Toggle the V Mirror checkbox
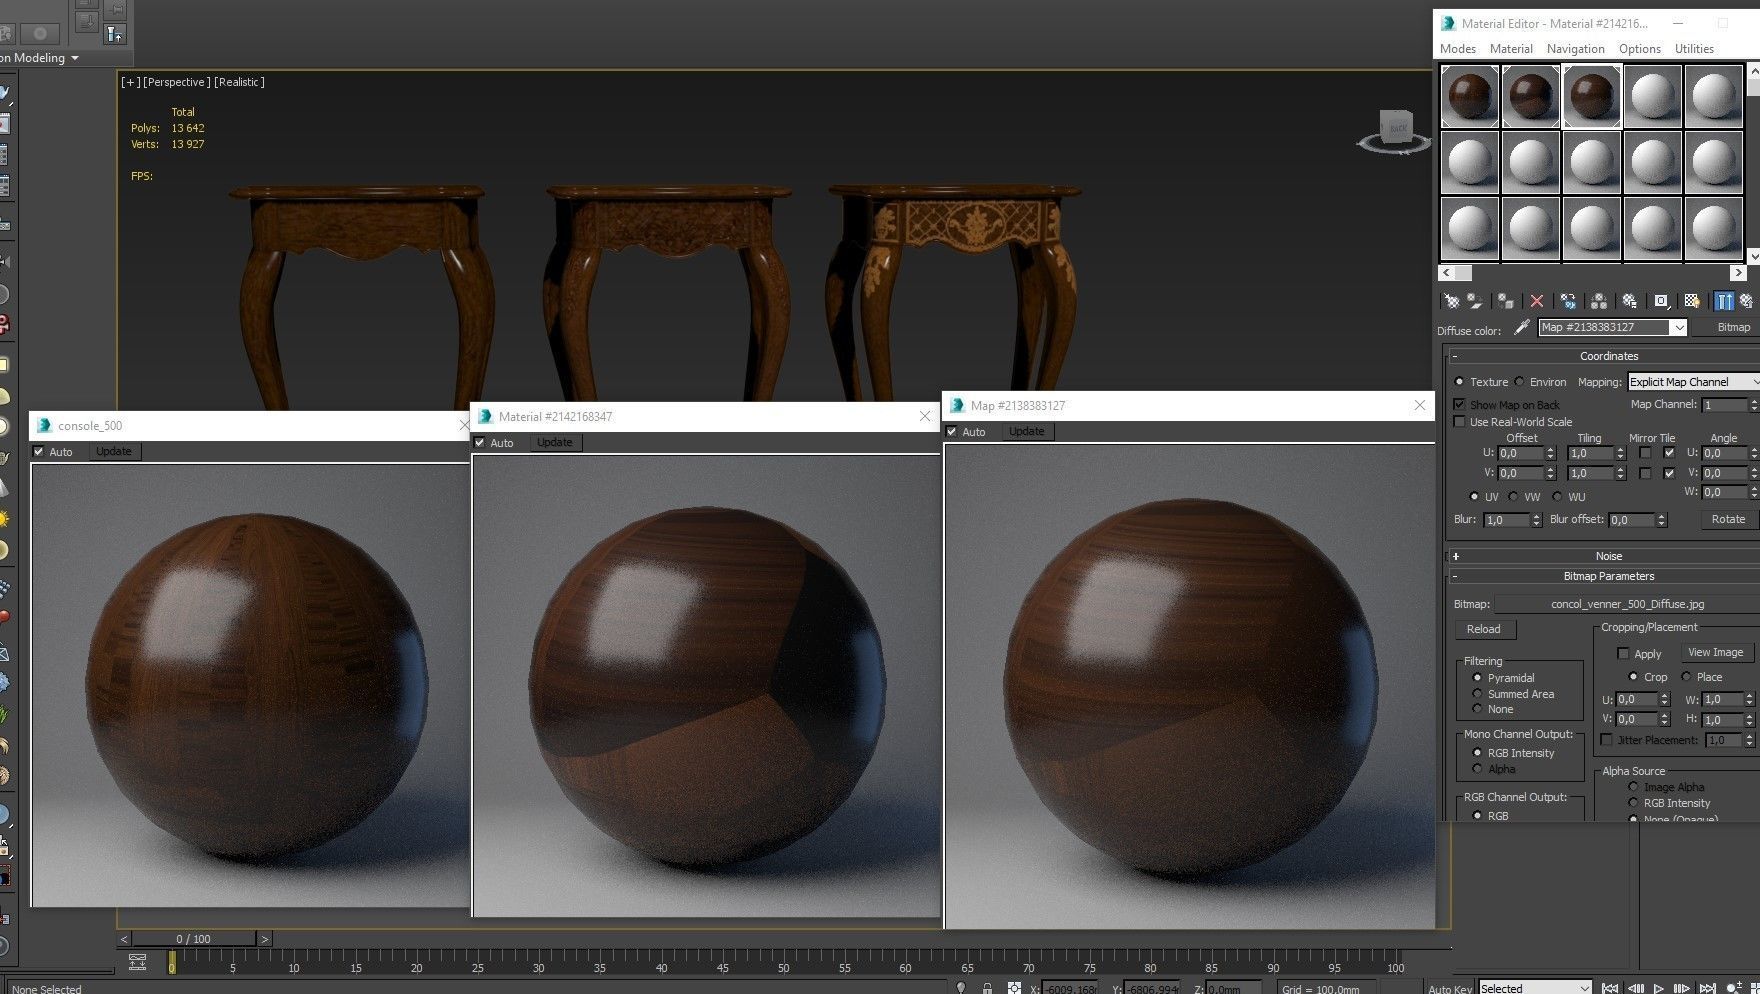The width and height of the screenshot is (1760, 994). [x=1645, y=473]
